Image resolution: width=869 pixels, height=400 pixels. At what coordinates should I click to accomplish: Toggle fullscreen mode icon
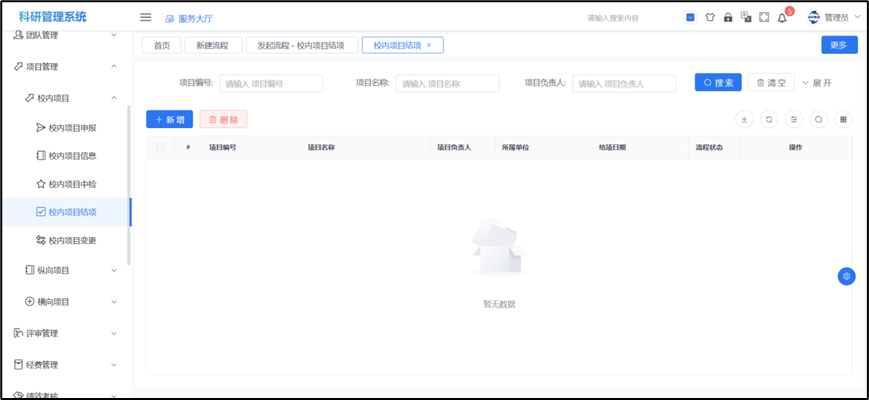[764, 17]
